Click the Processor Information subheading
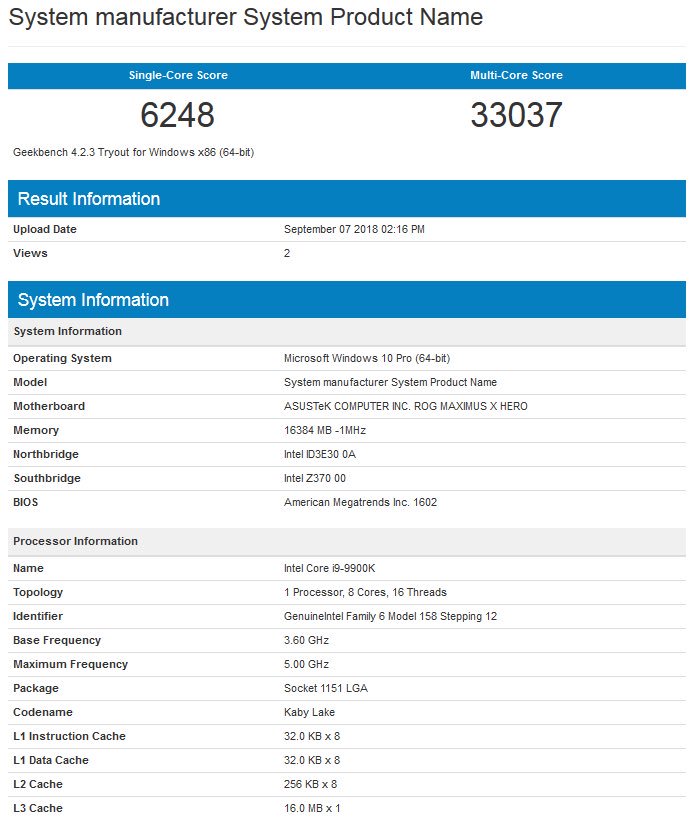The width and height of the screenshot is (689, 832). coord(347,541)
